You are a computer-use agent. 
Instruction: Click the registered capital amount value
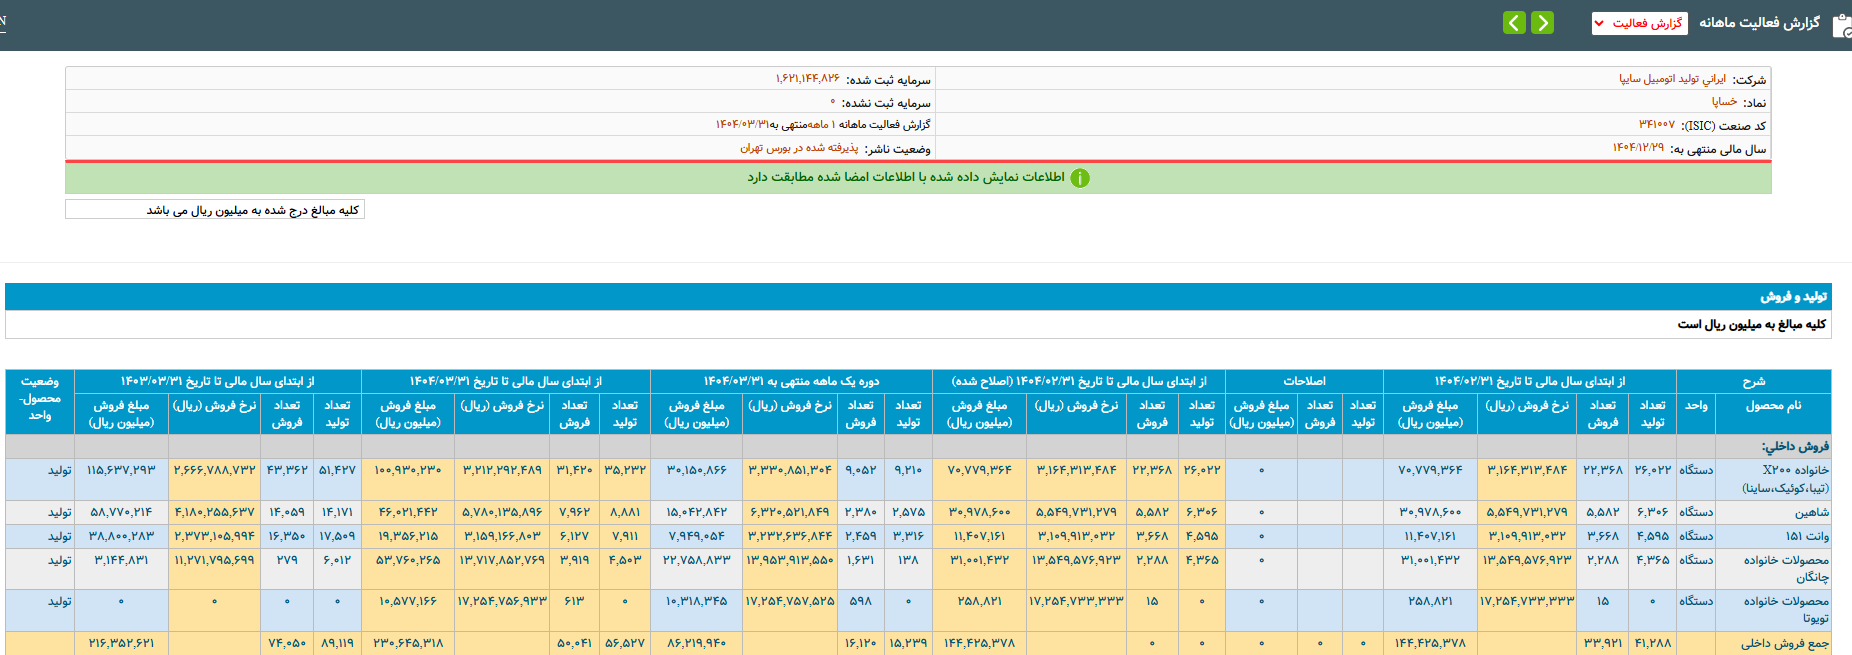coord(807,79)
